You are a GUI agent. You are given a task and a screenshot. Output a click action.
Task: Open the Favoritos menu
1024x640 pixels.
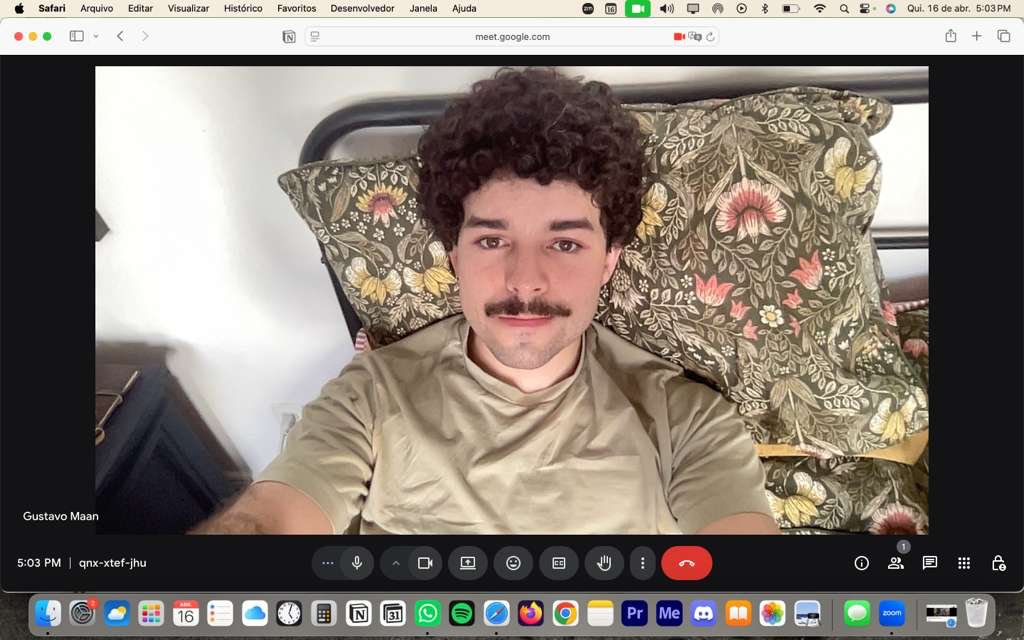296,8
